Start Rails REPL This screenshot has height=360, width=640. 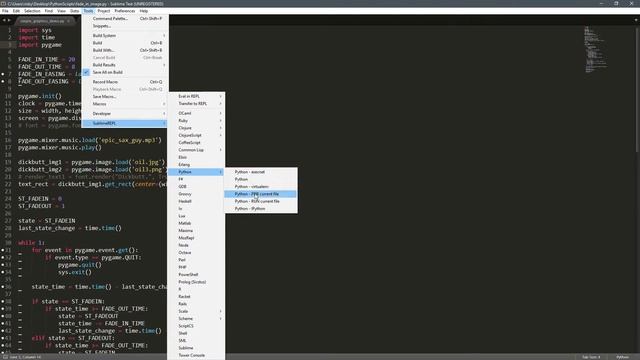click(196, 304)
